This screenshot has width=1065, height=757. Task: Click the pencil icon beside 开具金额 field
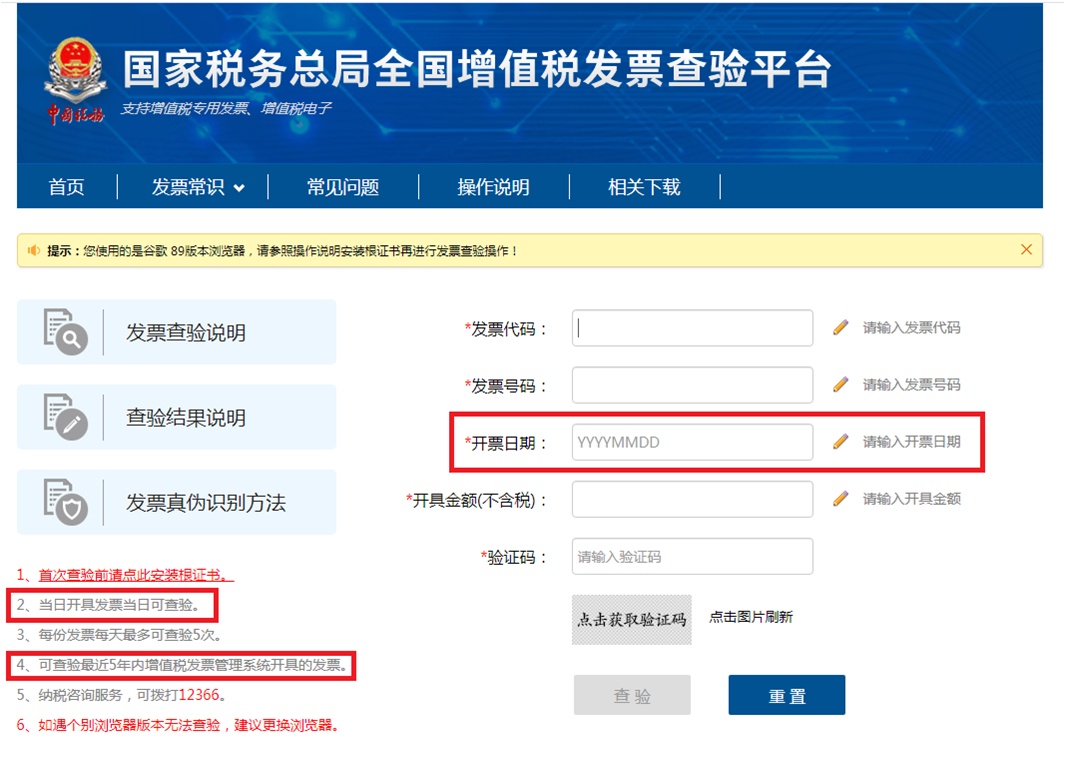841,499
